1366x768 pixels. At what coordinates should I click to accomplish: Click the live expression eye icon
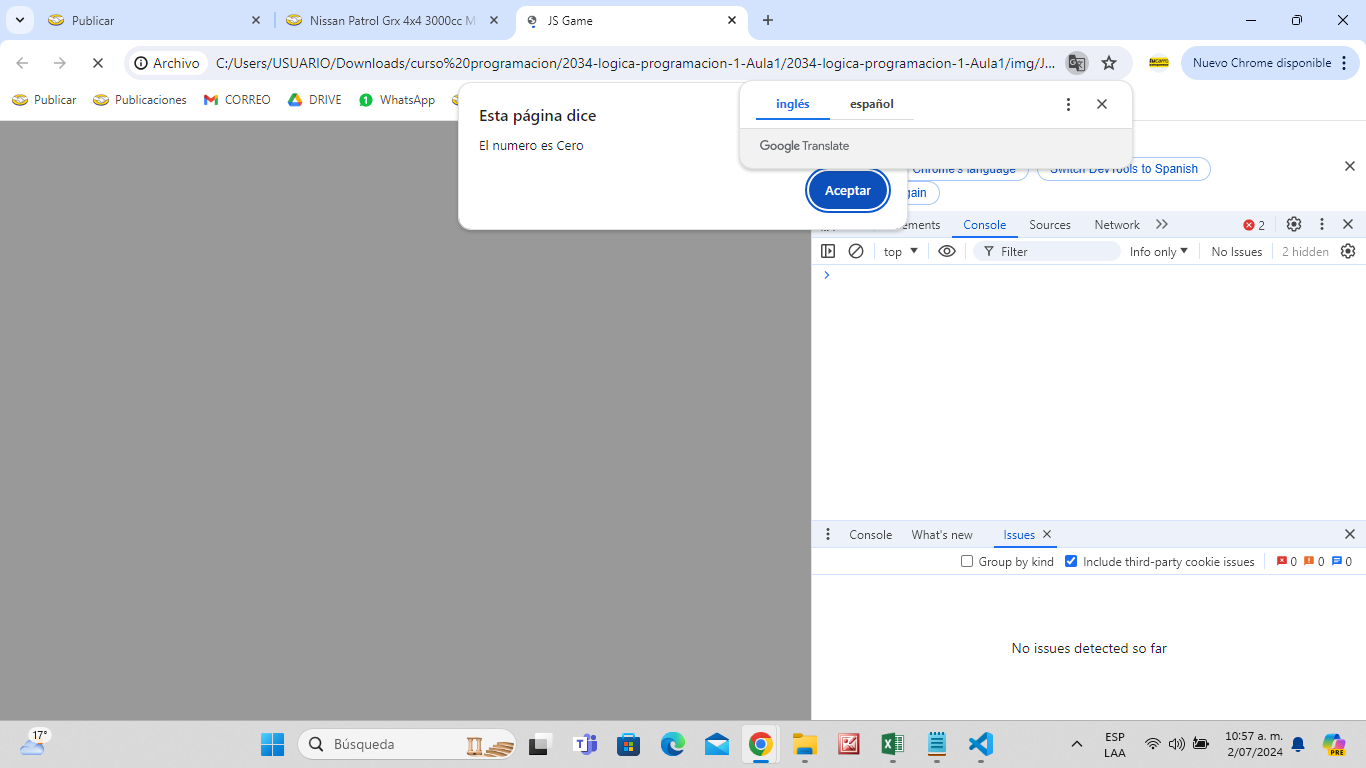click(x=947, y=251)
